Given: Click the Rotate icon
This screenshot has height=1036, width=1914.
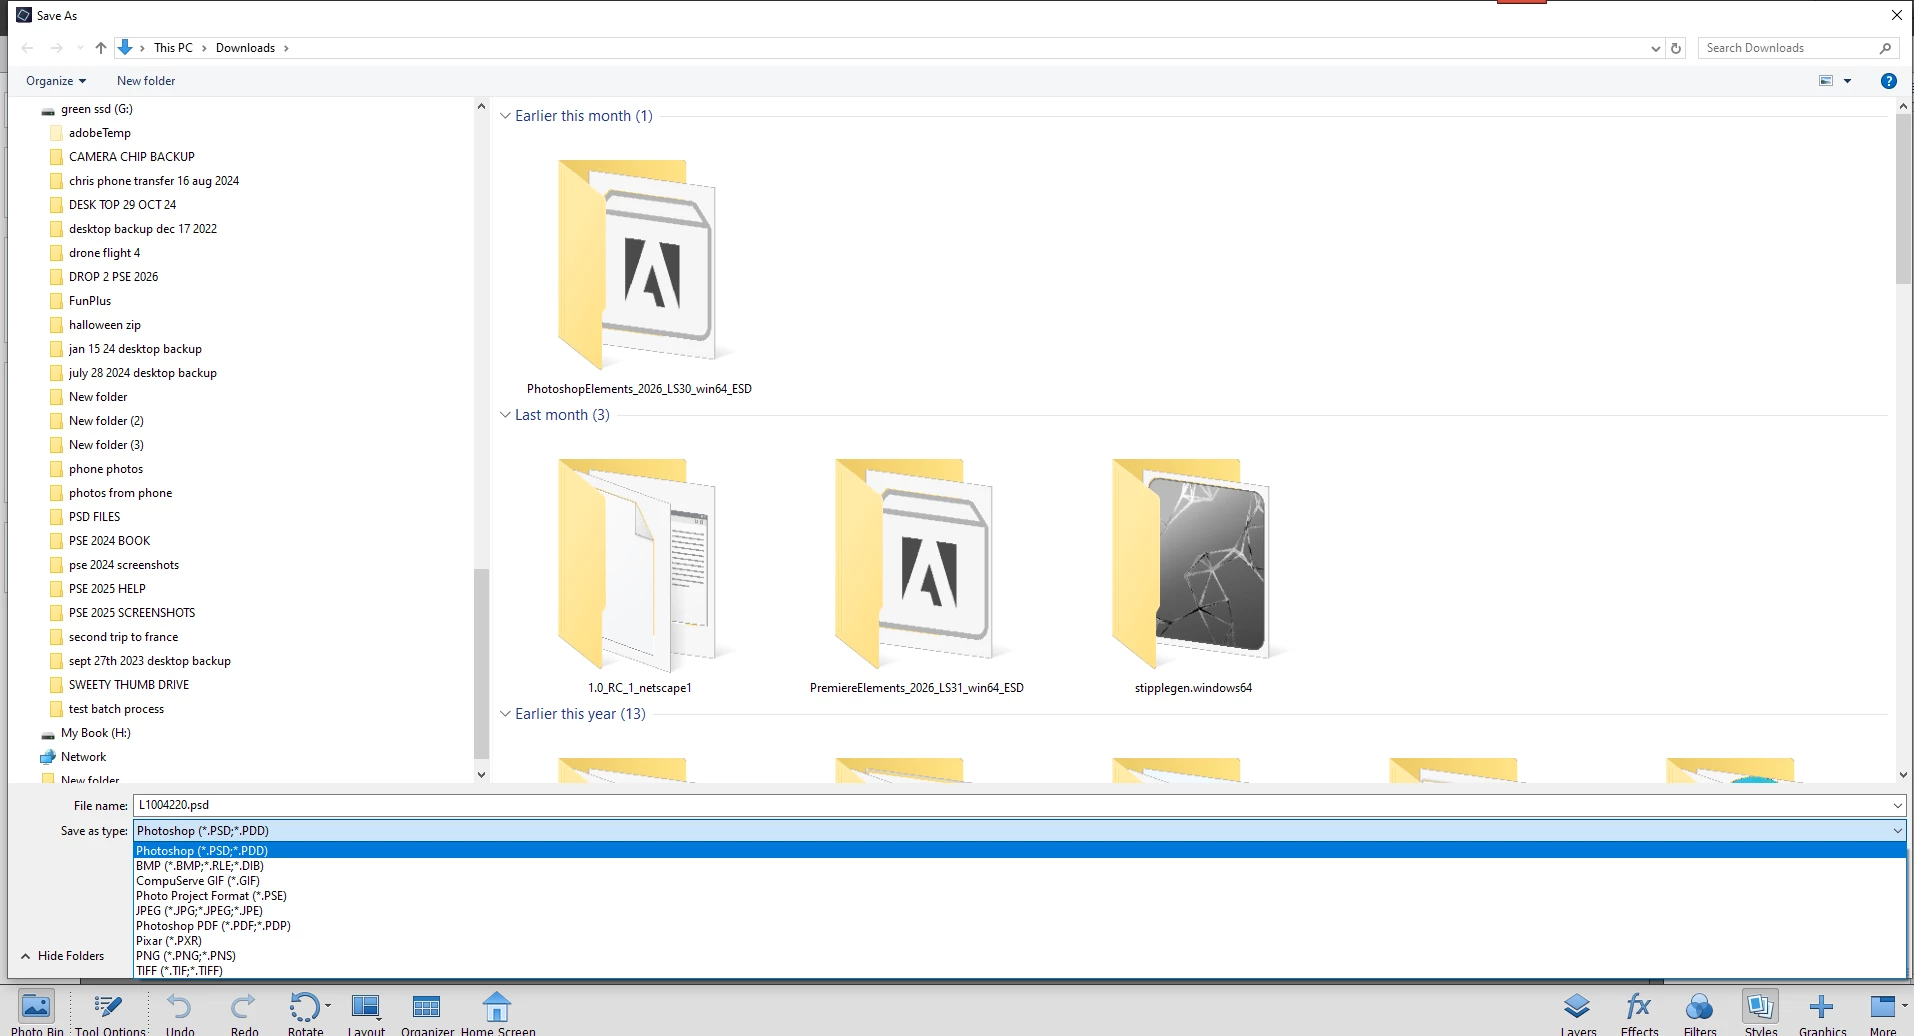Looking at the screenshot, I should (303, 1006).
